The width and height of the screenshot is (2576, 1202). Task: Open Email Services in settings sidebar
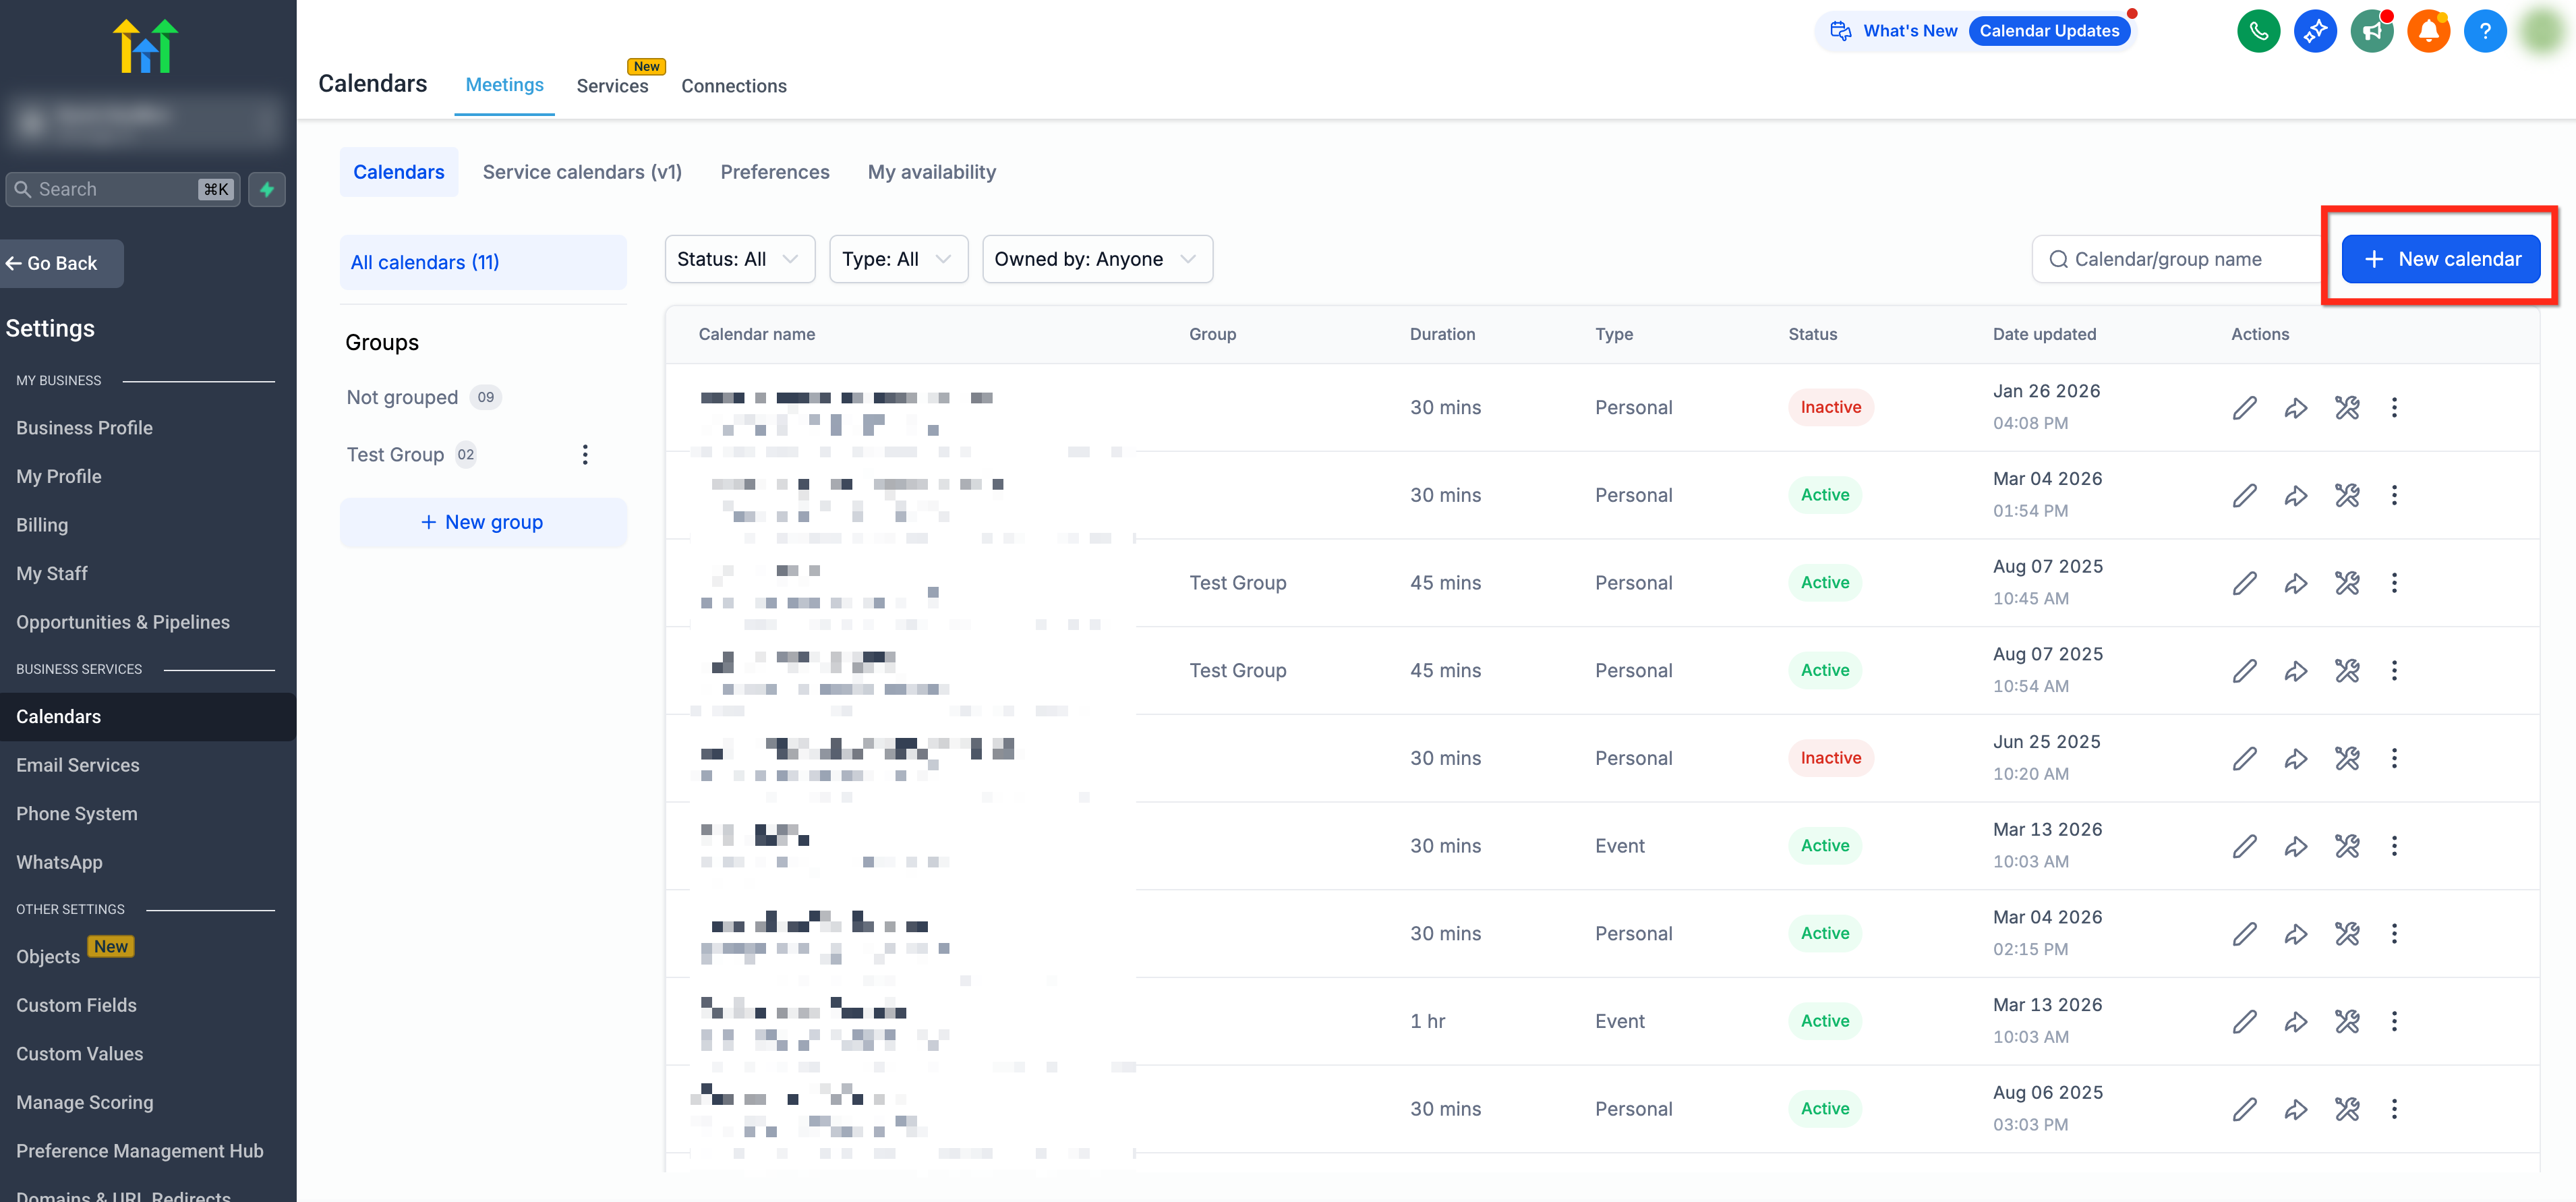78,765
